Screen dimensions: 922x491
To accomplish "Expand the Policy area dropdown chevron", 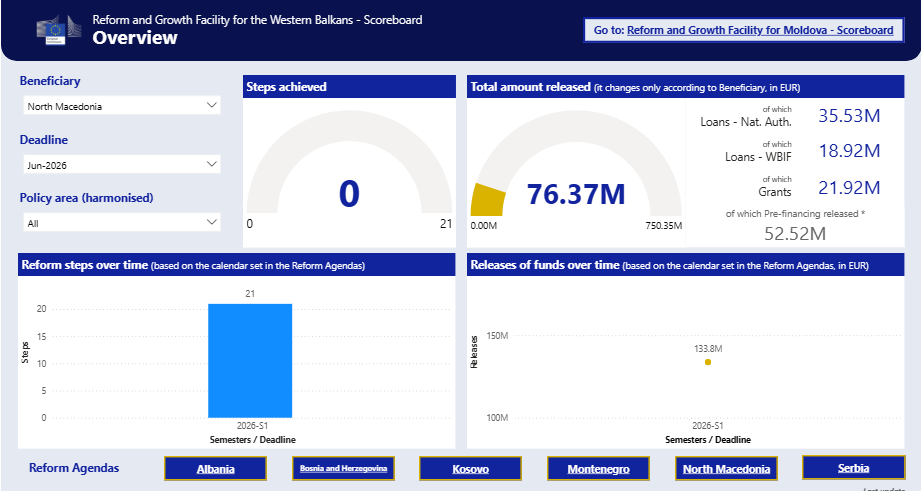I will pos(212,222).
